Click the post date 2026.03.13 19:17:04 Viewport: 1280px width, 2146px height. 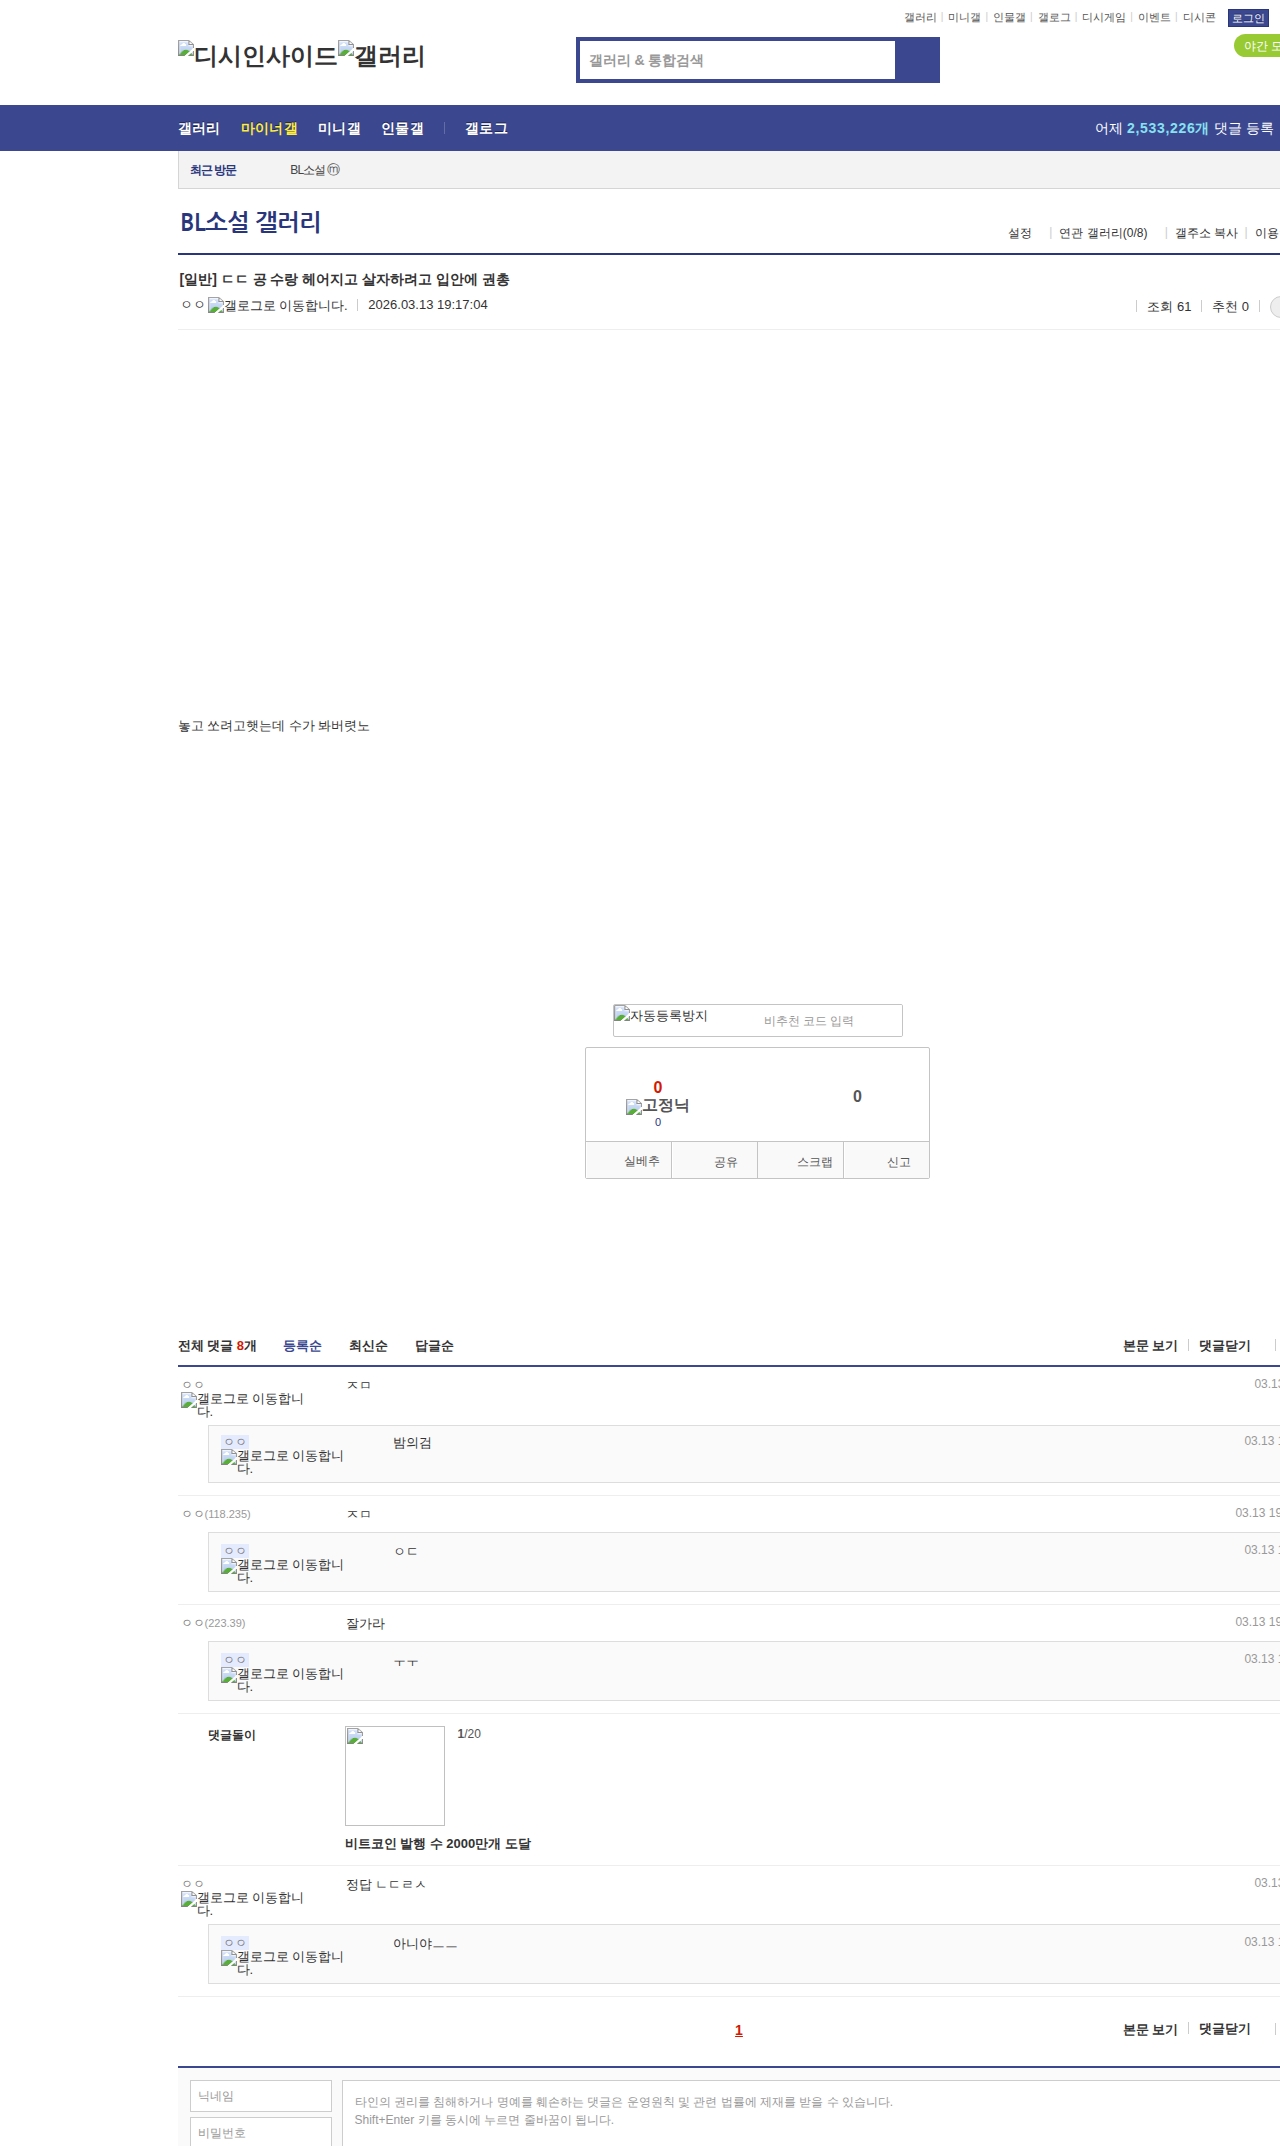coord(428,305)
